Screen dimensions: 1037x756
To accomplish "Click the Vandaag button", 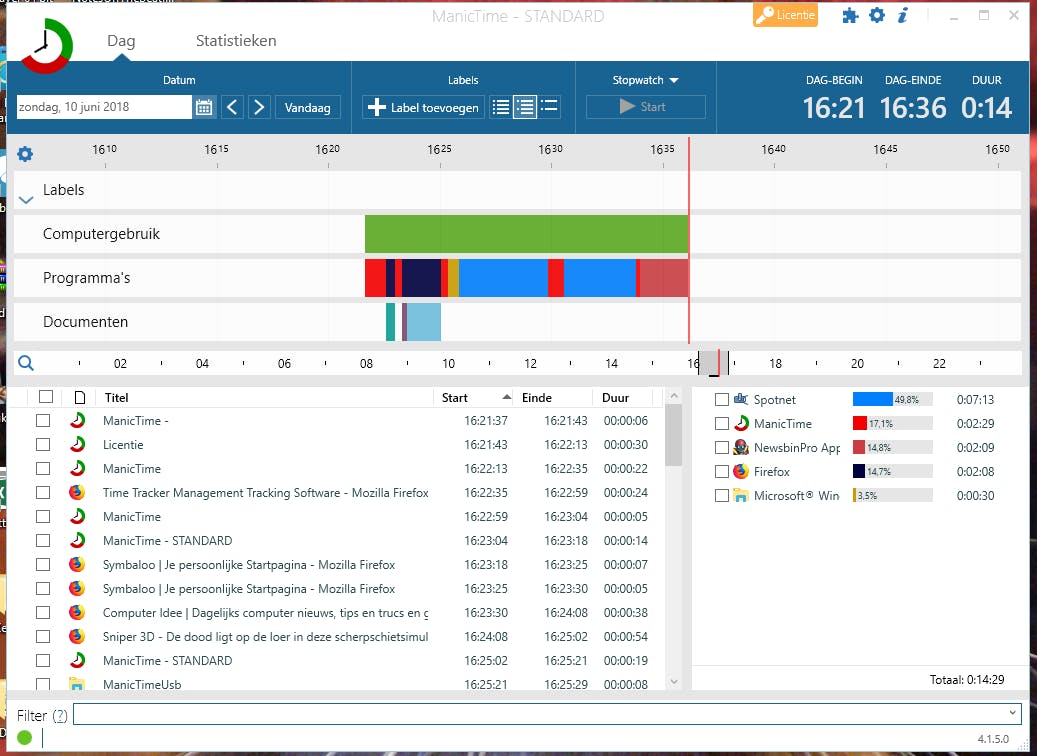I will 308,107.
